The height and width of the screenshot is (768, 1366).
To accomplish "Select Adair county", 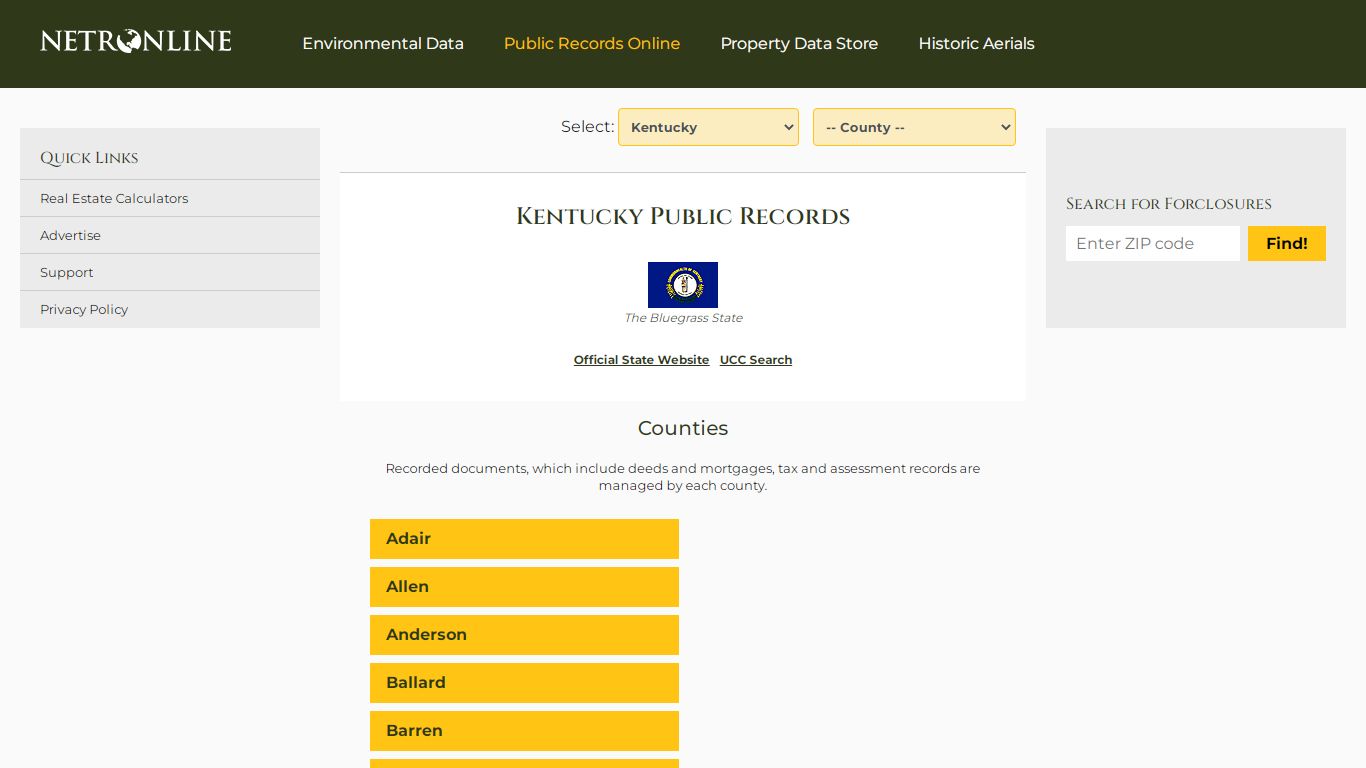I will [524, 539].
